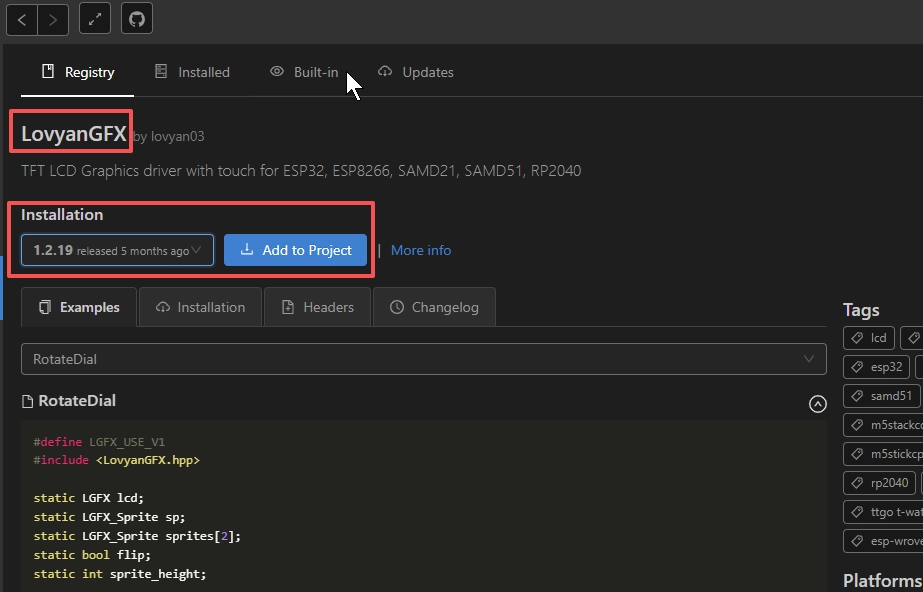The width and height of the screenshot is (923, 592).
Task: Click the Installation section heading
Action: 62,215
